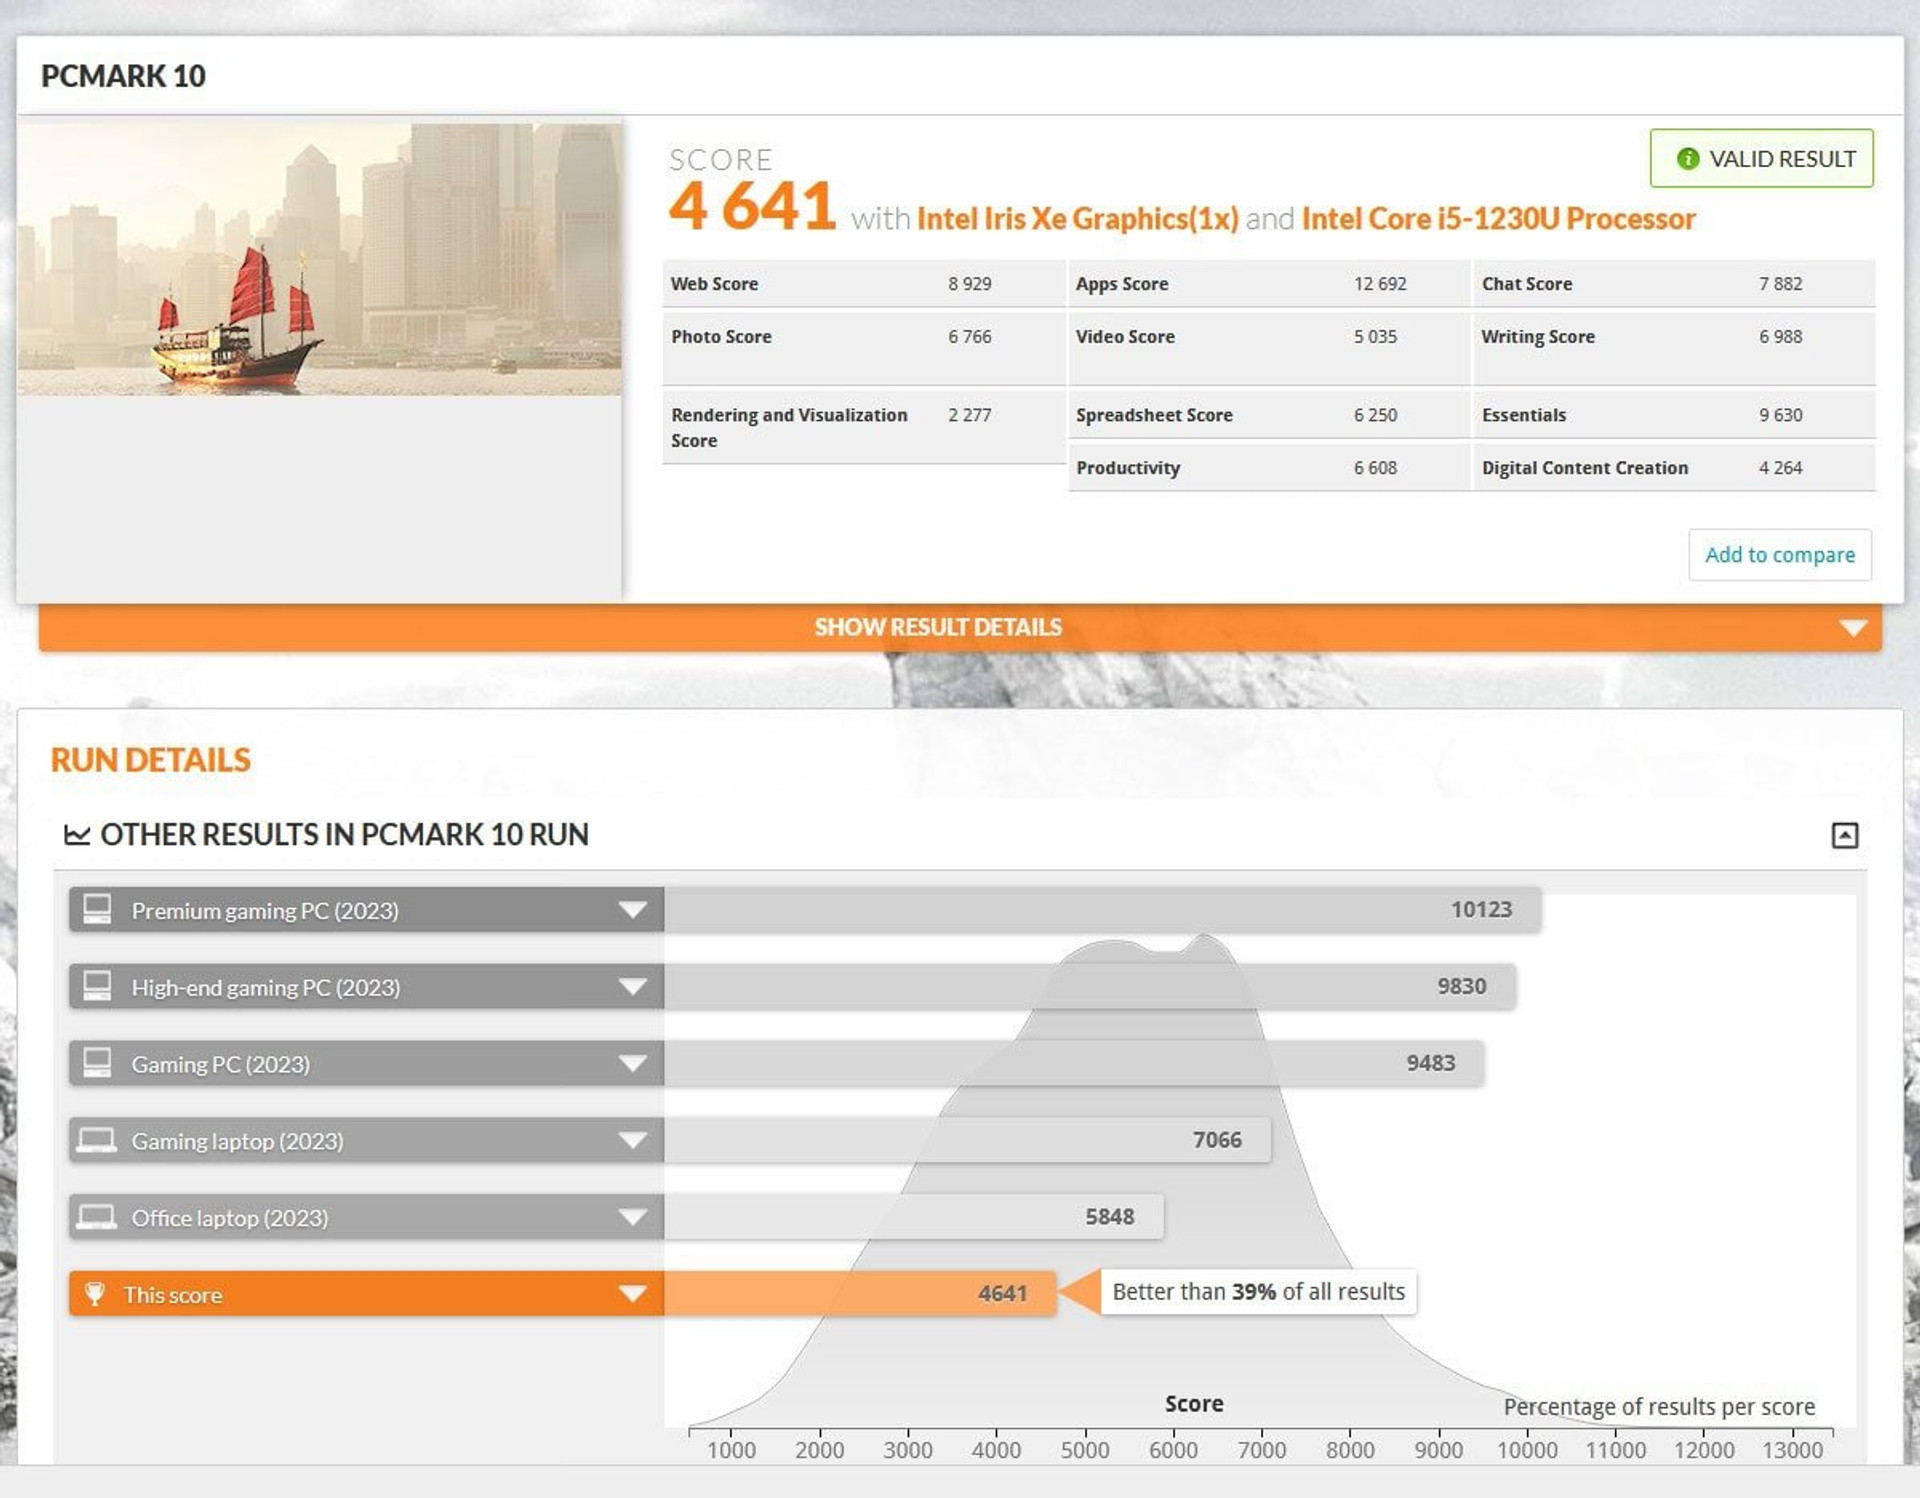Click Premium gaming PC (2023) label

tap(265, 911)
